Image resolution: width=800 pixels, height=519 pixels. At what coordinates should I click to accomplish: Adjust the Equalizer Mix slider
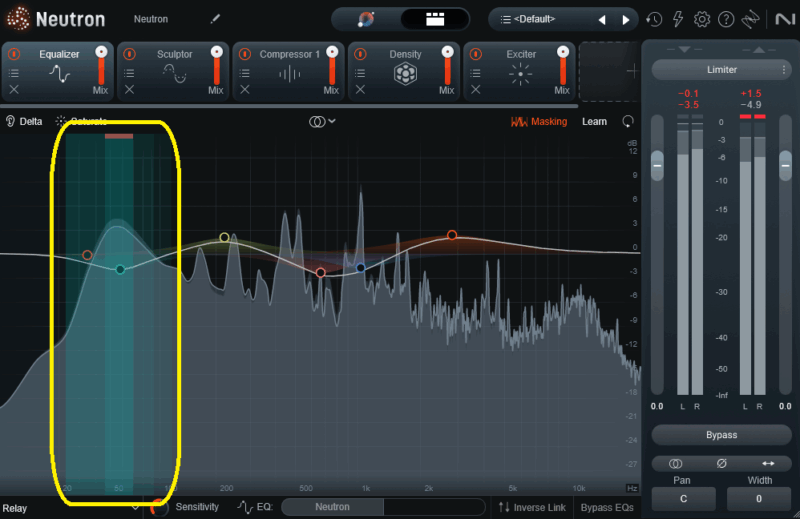[101, 65]
